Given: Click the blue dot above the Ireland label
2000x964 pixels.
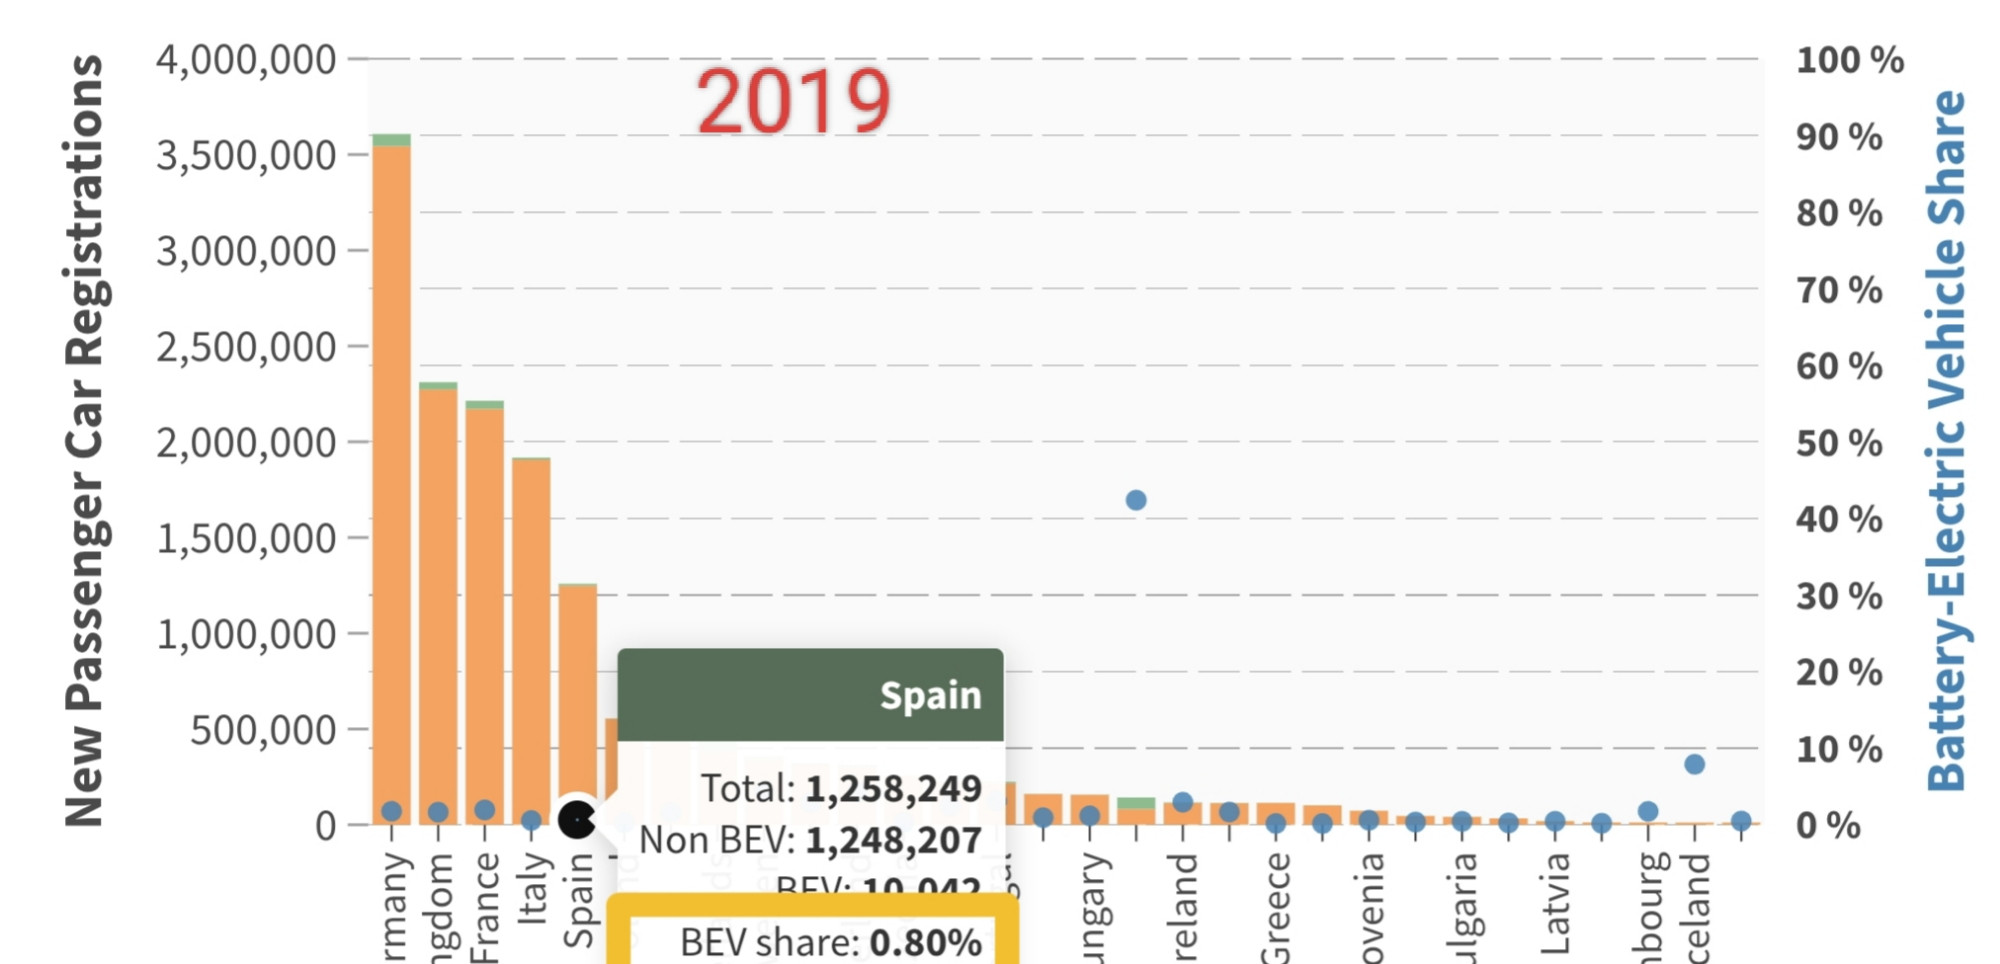Looking at the screenshot, I should pyautogui.click(x=1182, y=802).
